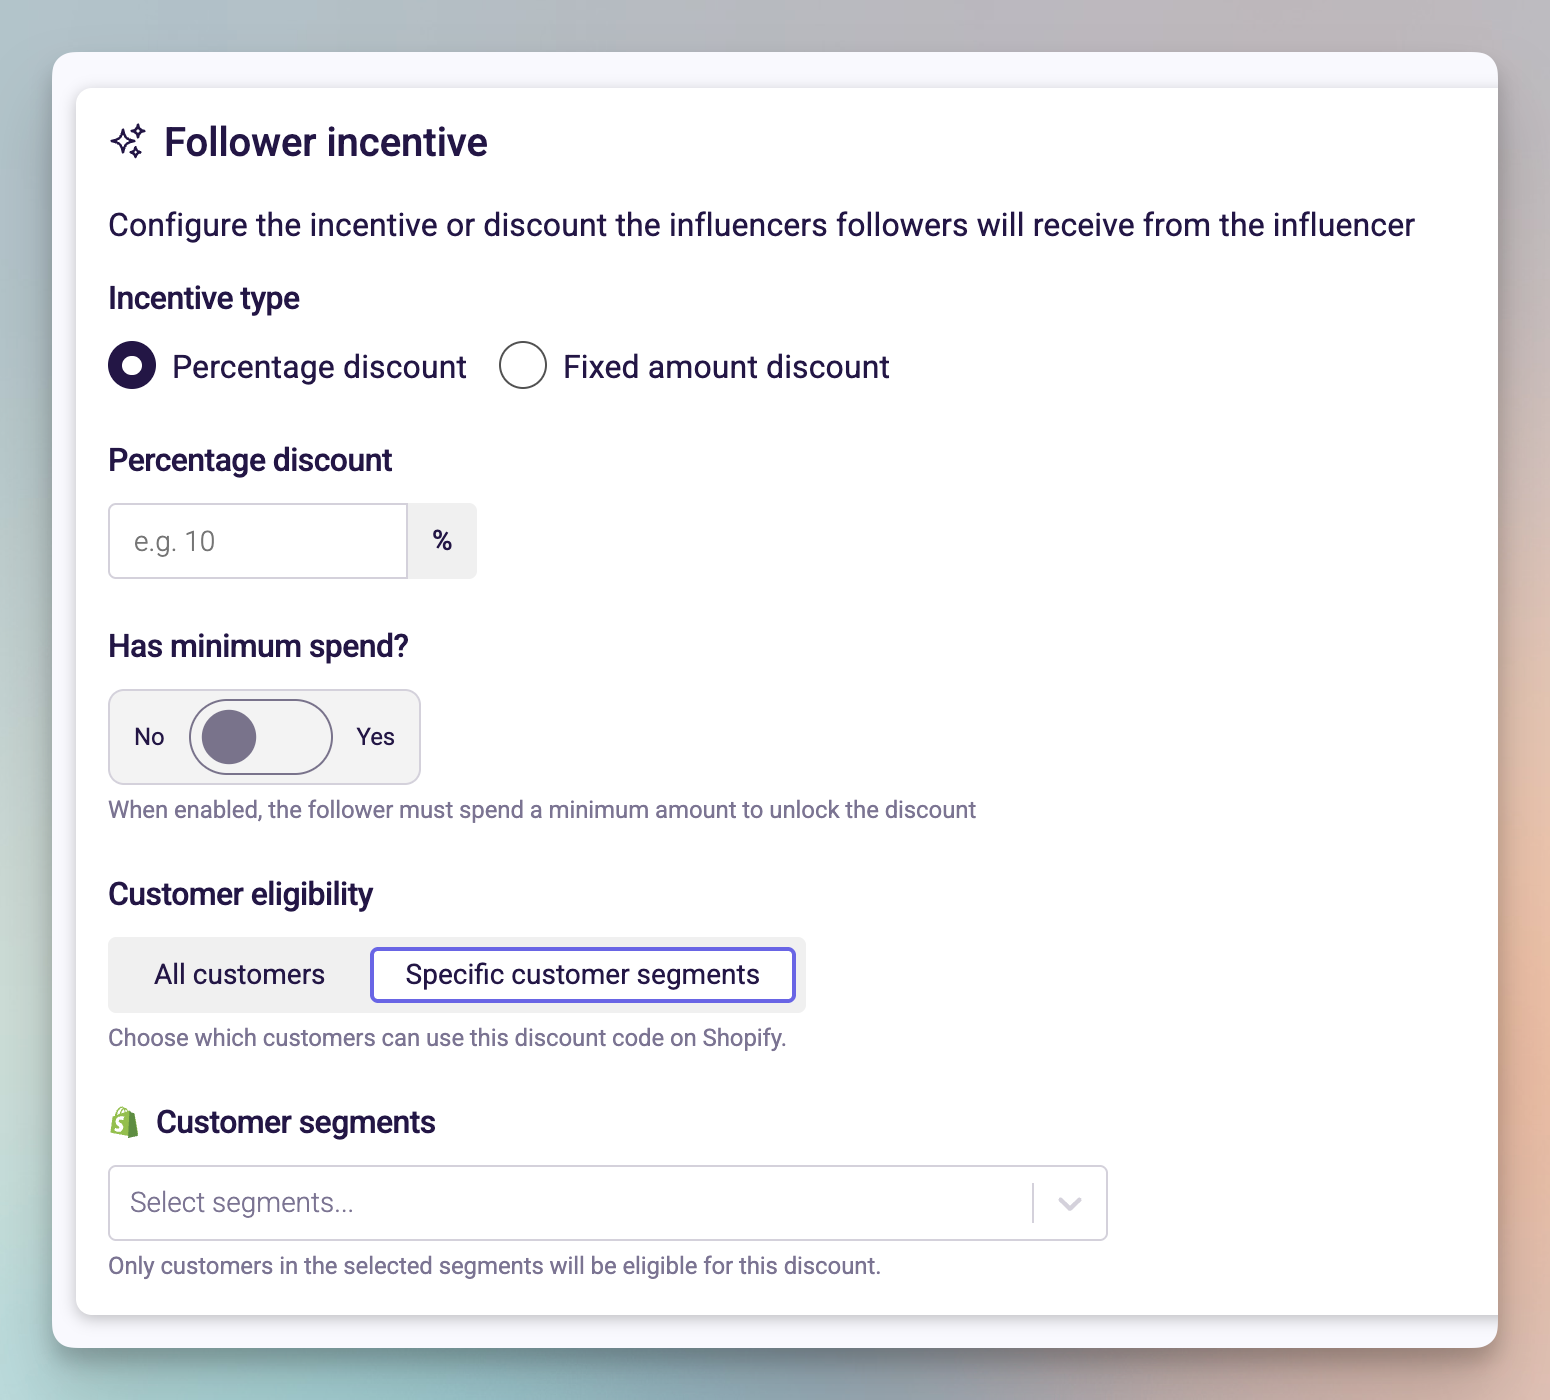This screenshot has height=1400, width=1550.
Task: Click inside the Percentage discount input field
Action: click(x=257, y=541)
